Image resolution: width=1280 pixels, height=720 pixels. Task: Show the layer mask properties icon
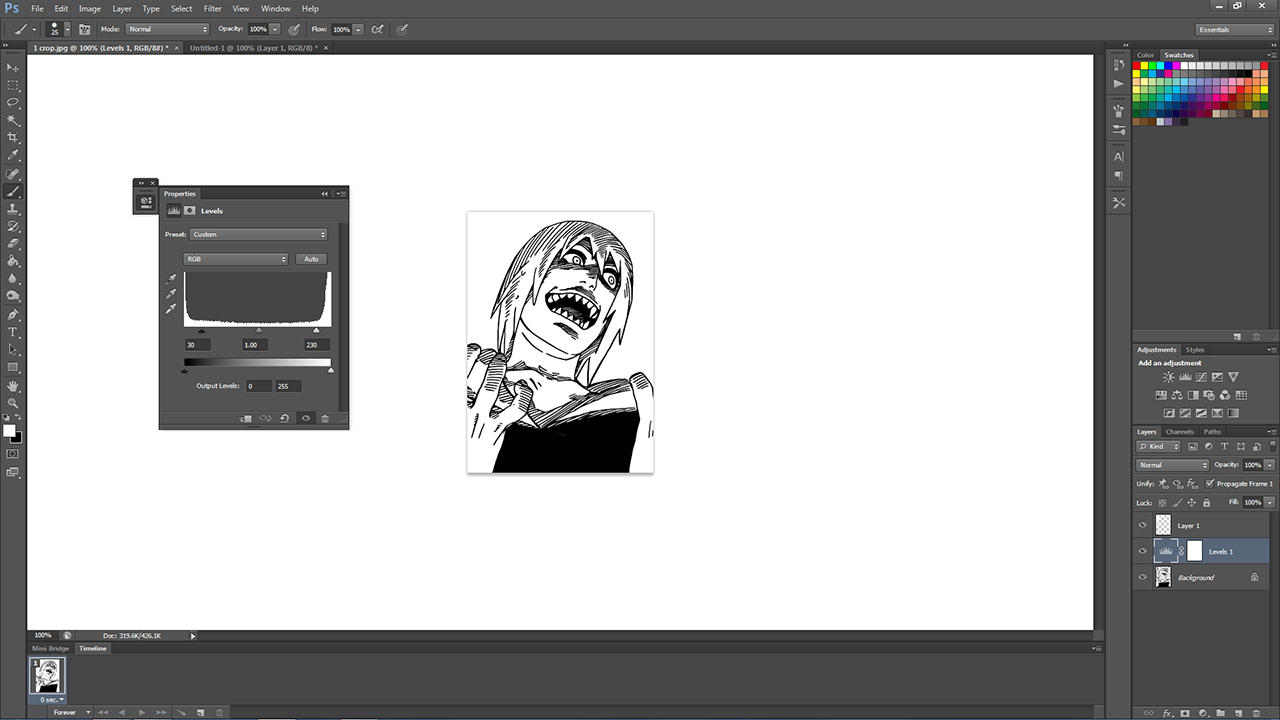pos(190,211)
